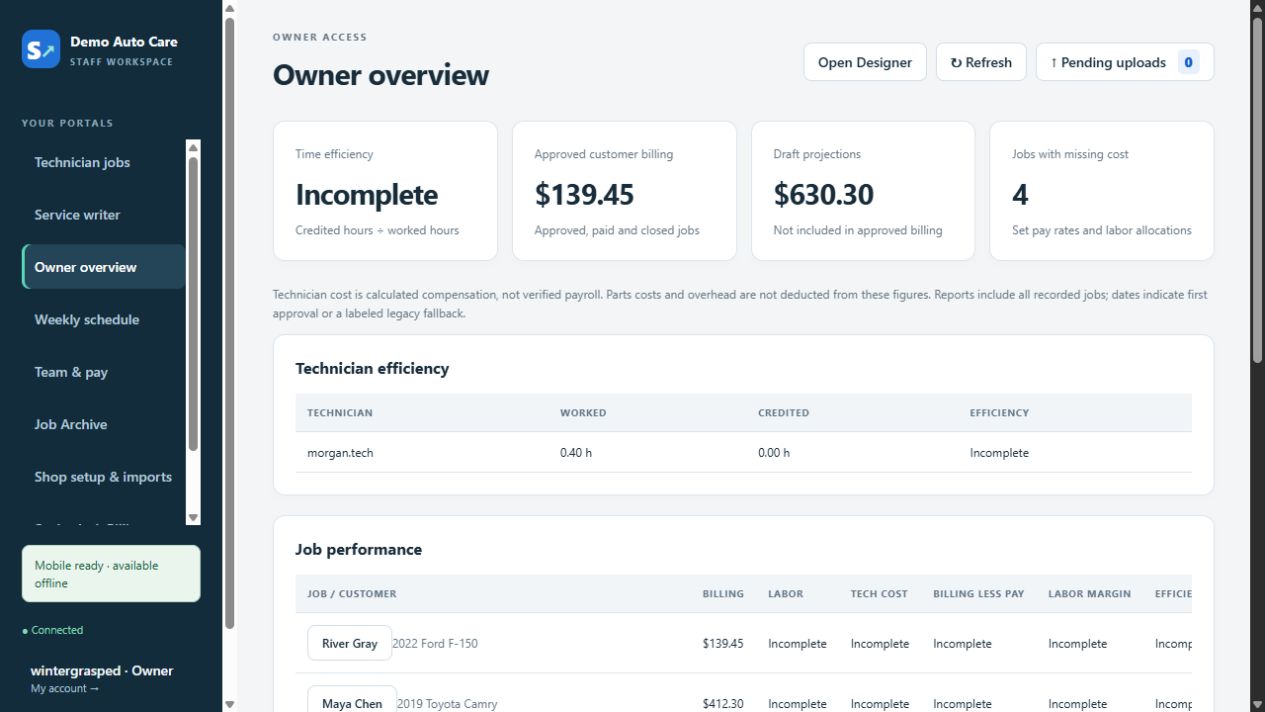1265x712 pixels.
Task: Click the 0.00 h credited value
Action: pos(774,453)
